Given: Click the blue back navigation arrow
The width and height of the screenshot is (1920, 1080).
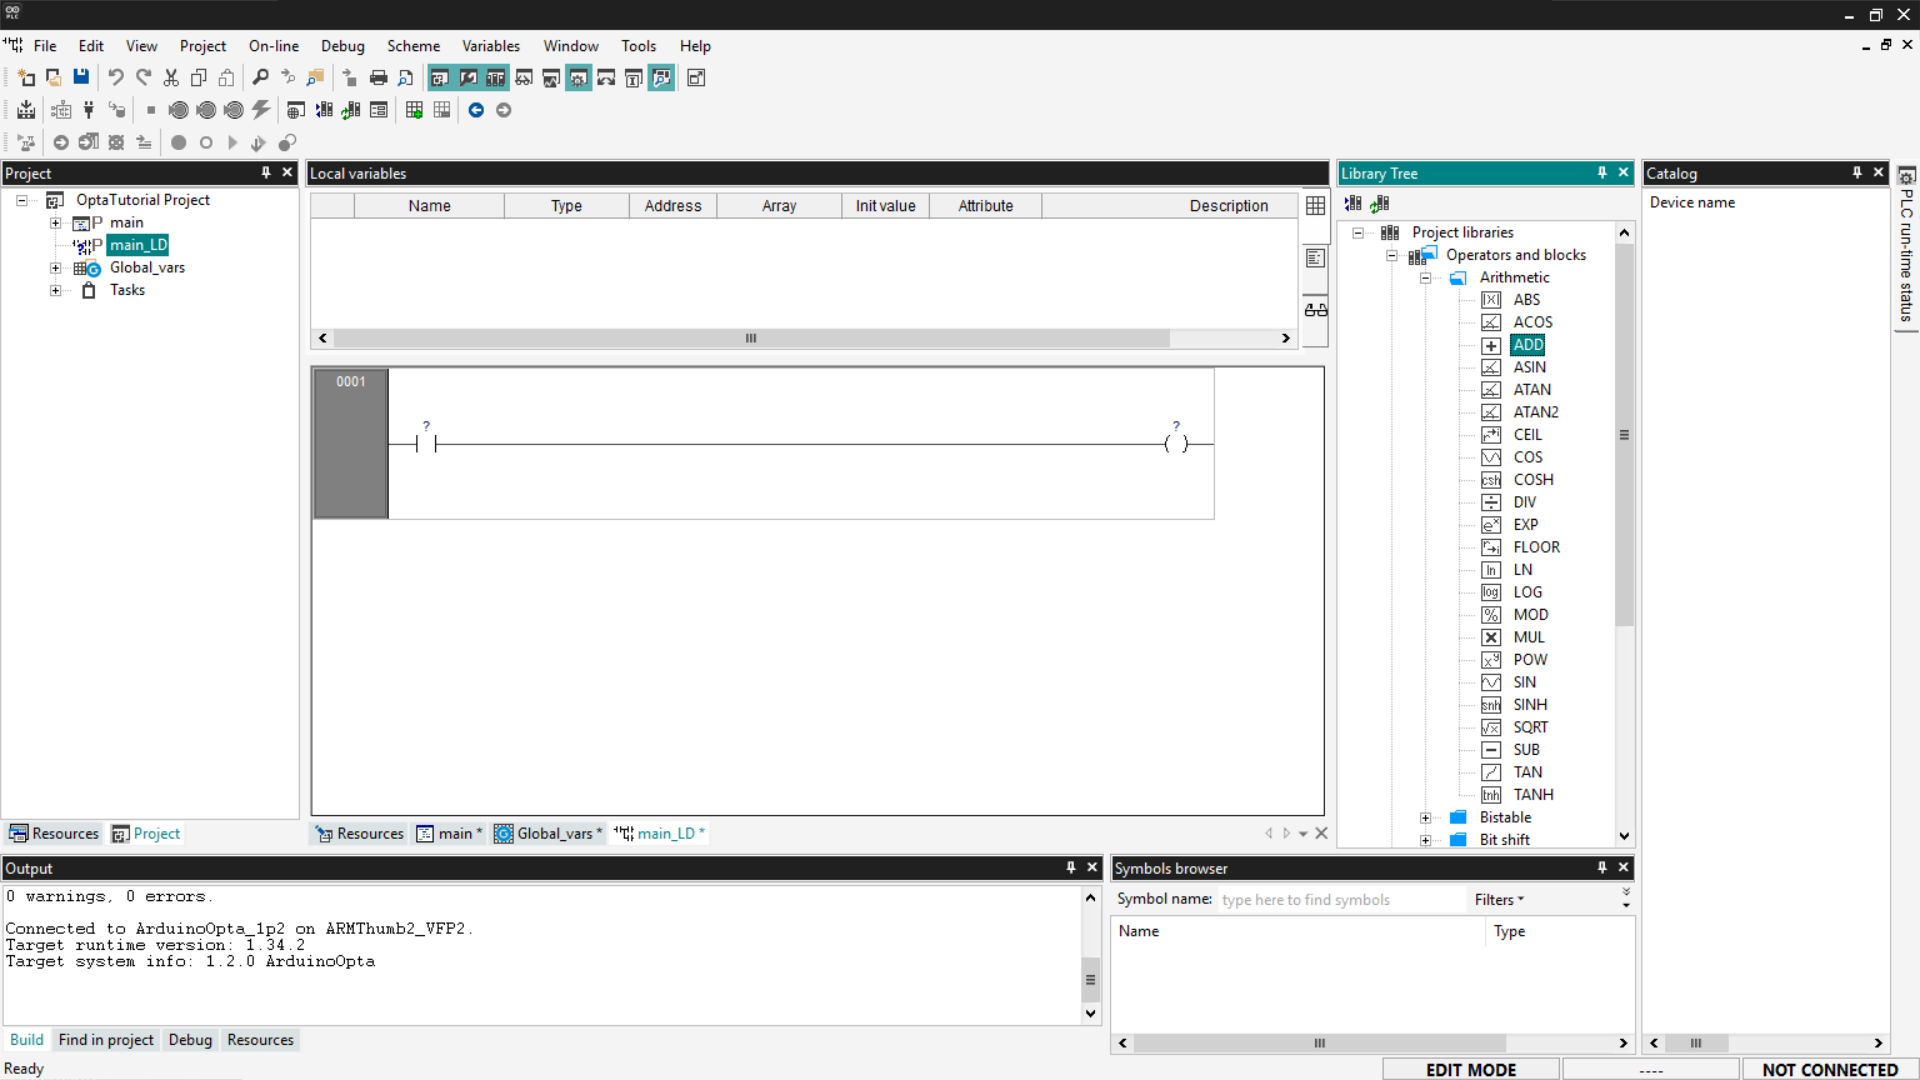Looking at the screenshot, I should pyautogui.click(x=476, y=110).
